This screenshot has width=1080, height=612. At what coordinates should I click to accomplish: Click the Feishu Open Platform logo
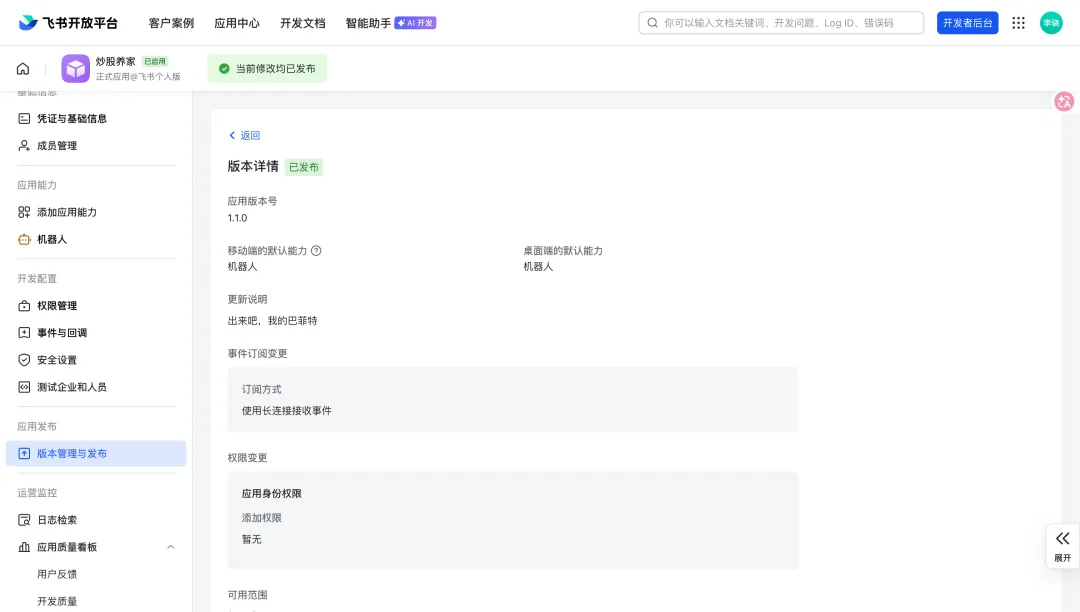click(68, 23)
